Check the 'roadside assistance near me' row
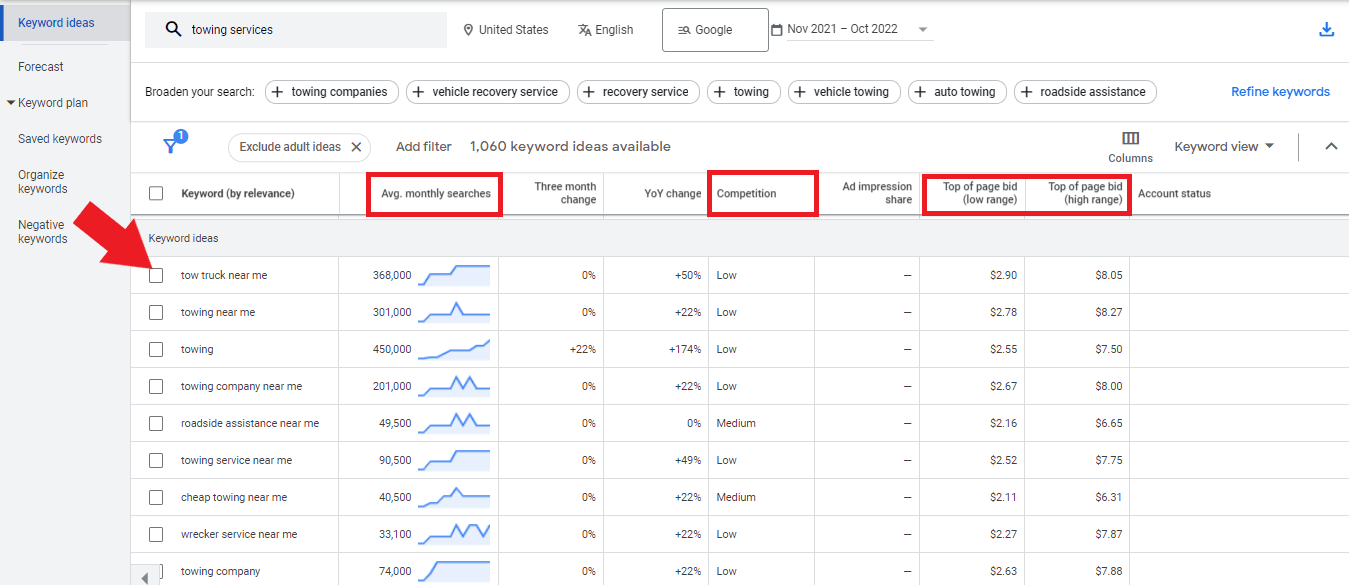This screenshot has height=585, width=1349. coord(156,422)
